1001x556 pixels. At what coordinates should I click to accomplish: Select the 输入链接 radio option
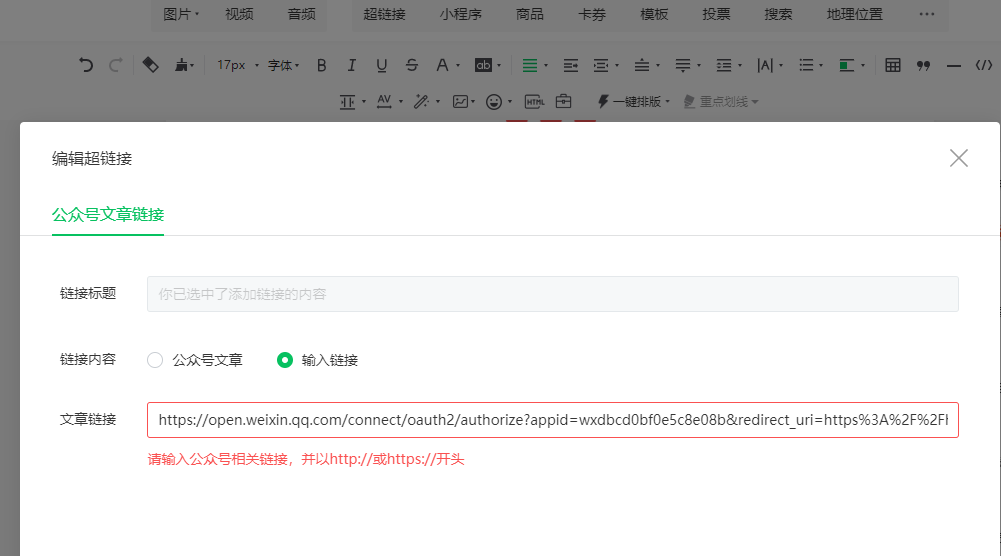tap(285, 360)
